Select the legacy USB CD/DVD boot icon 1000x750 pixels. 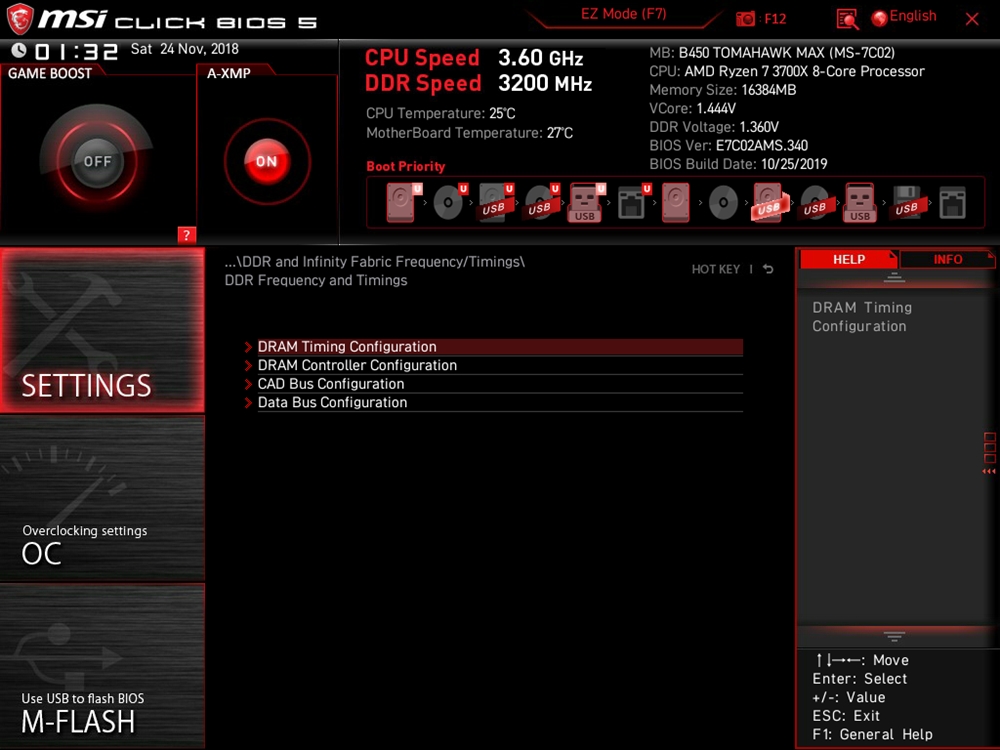814,202
